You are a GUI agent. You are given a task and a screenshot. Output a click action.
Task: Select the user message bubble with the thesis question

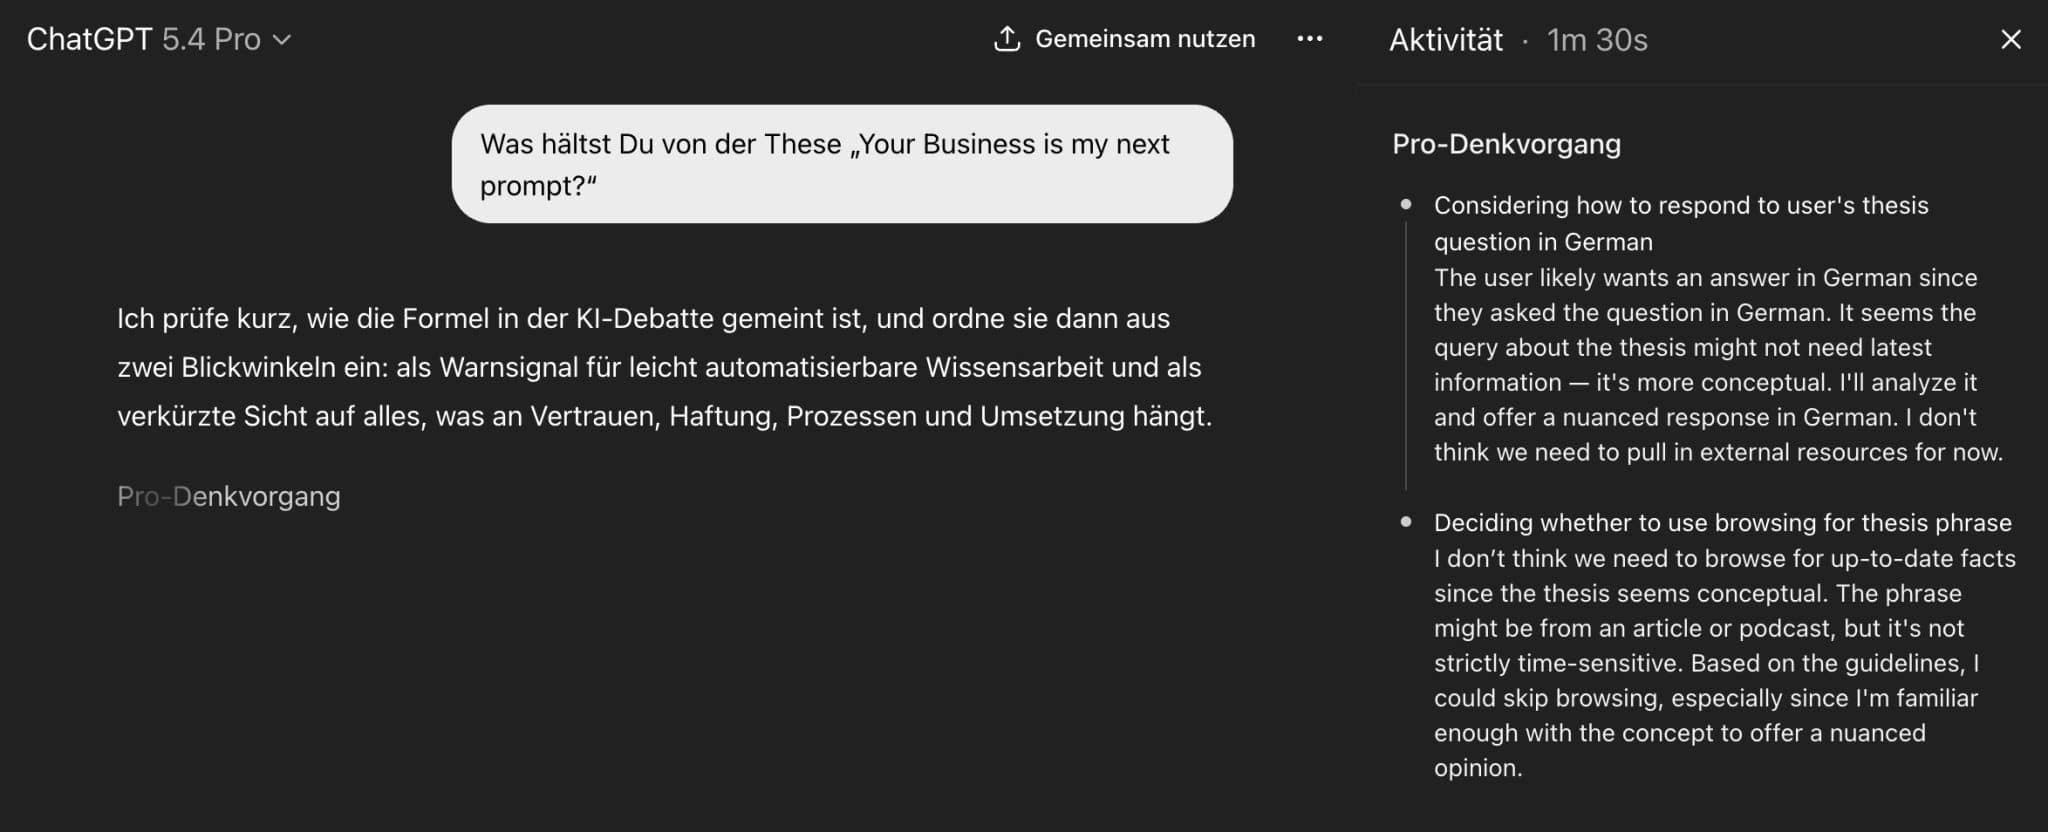click(x=843, y=164)
